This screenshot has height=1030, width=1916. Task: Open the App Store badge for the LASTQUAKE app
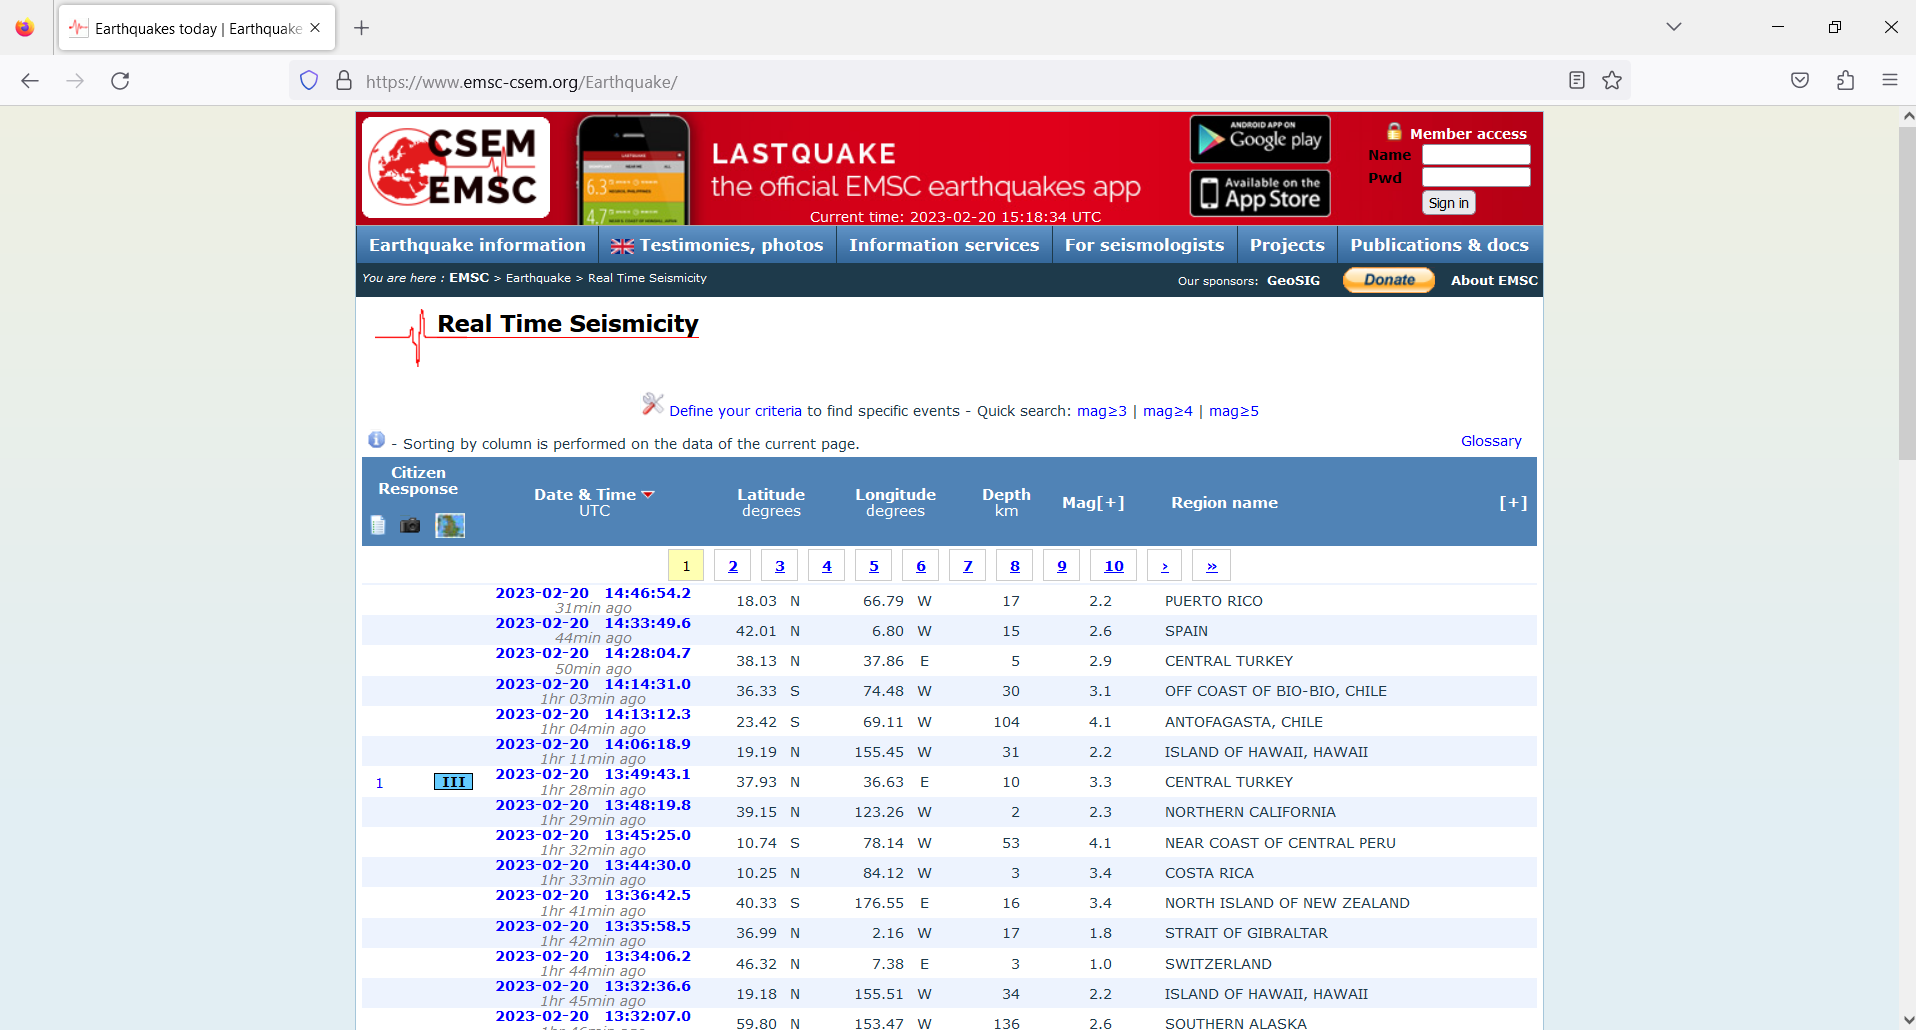(x=1259, y=193)
